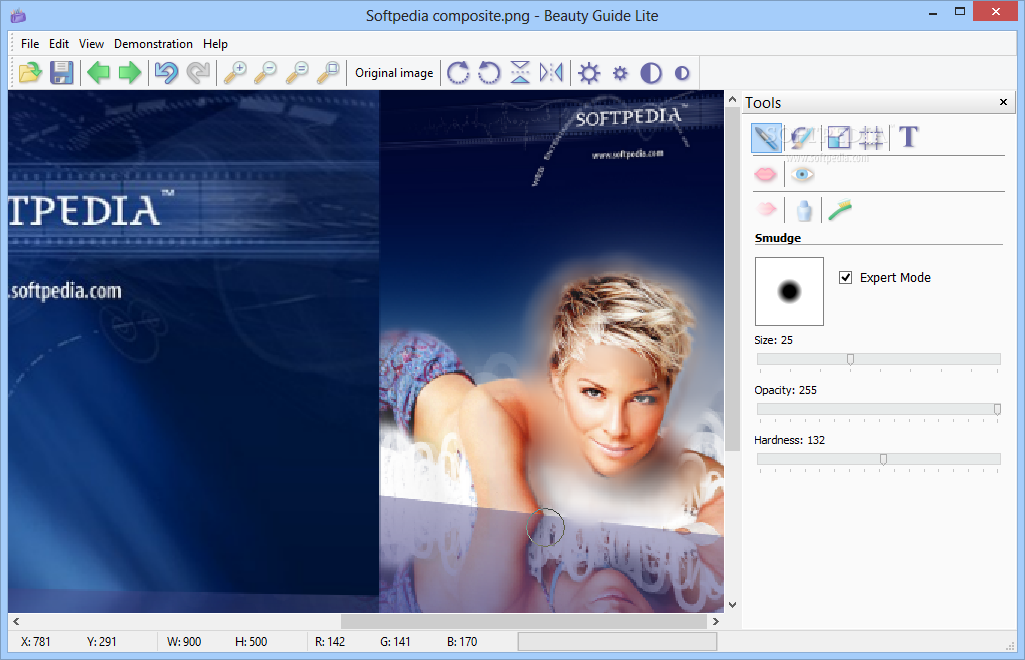1025x660 pixels.
Task: Click the application icon in the title bar
Action: [x=18, y=15]
